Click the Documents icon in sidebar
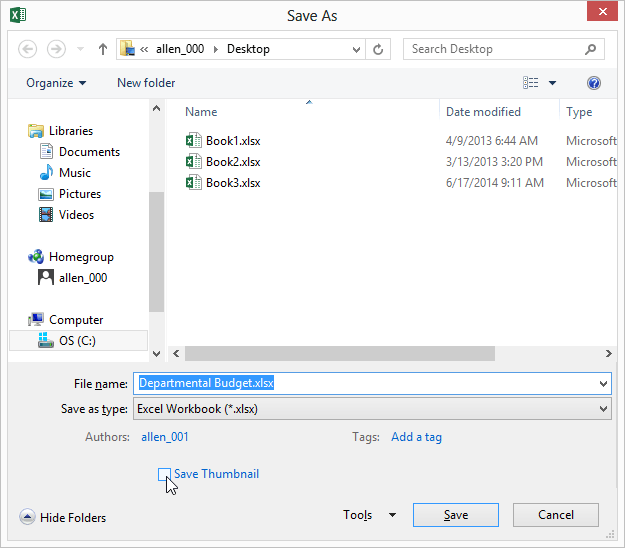Image resolution: width=625 pixels, height=548 pixels. tap(46, 151)
